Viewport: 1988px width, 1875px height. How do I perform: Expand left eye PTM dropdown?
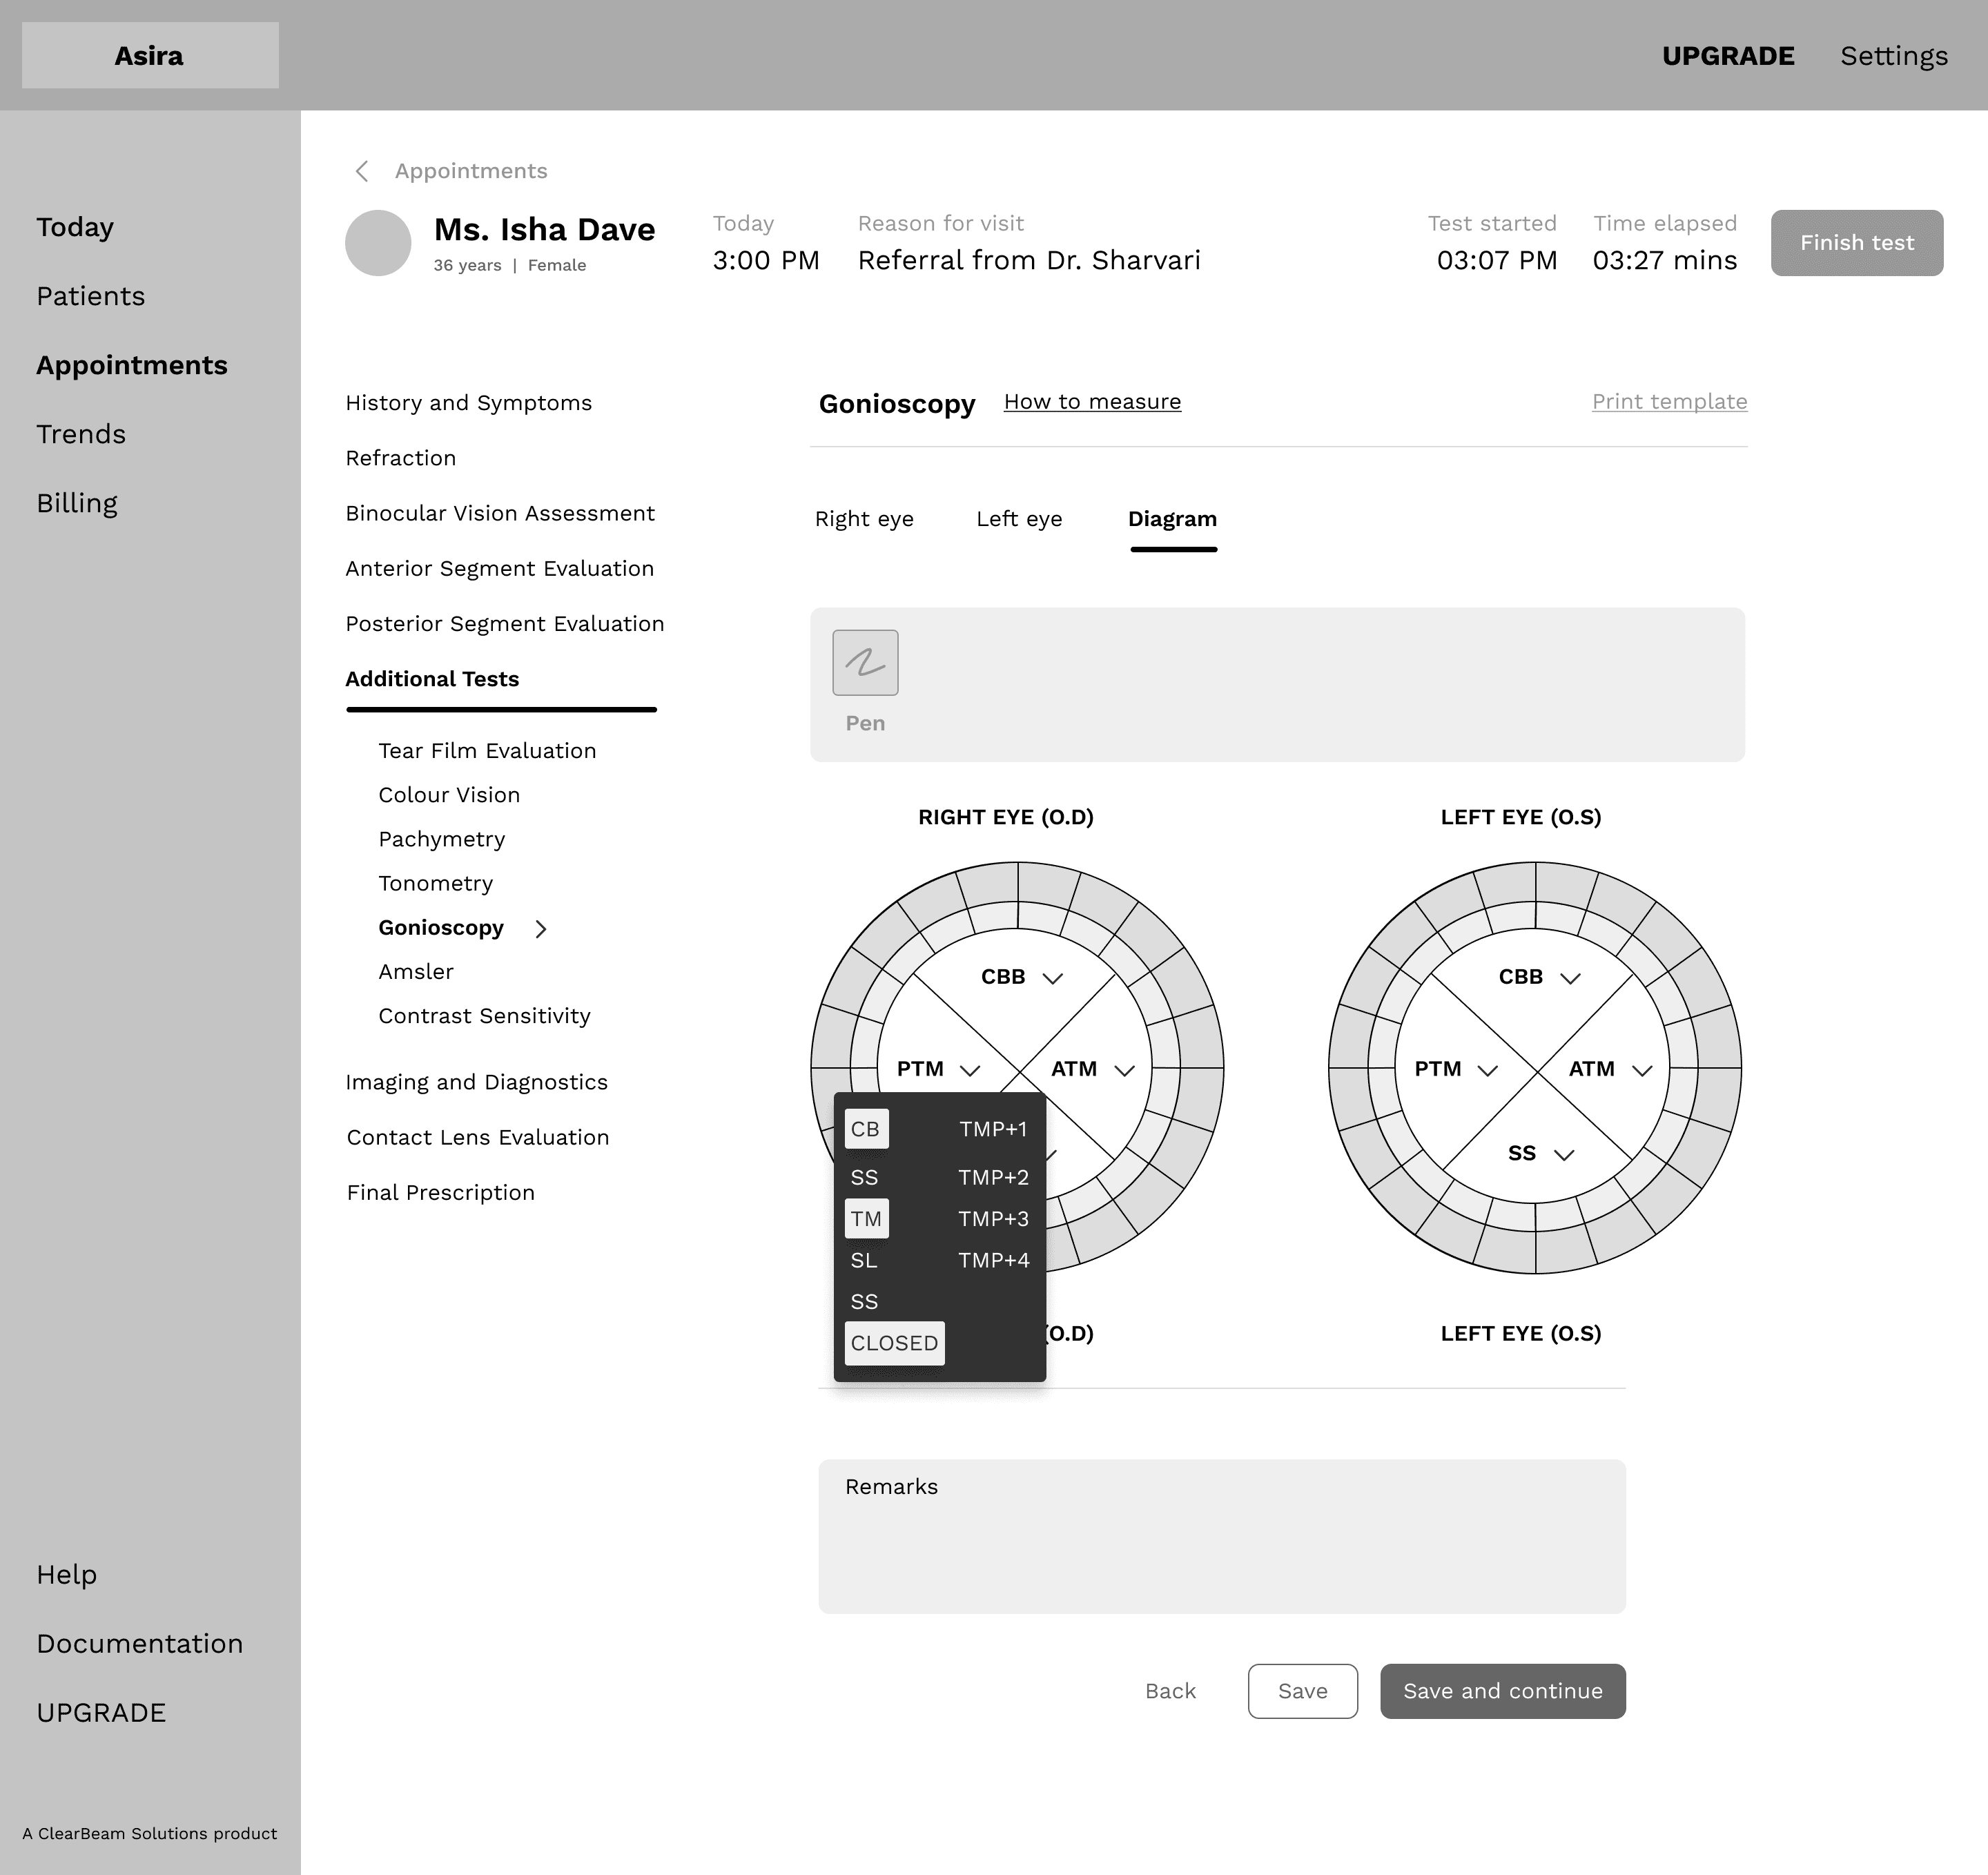coord(1487,1070)
